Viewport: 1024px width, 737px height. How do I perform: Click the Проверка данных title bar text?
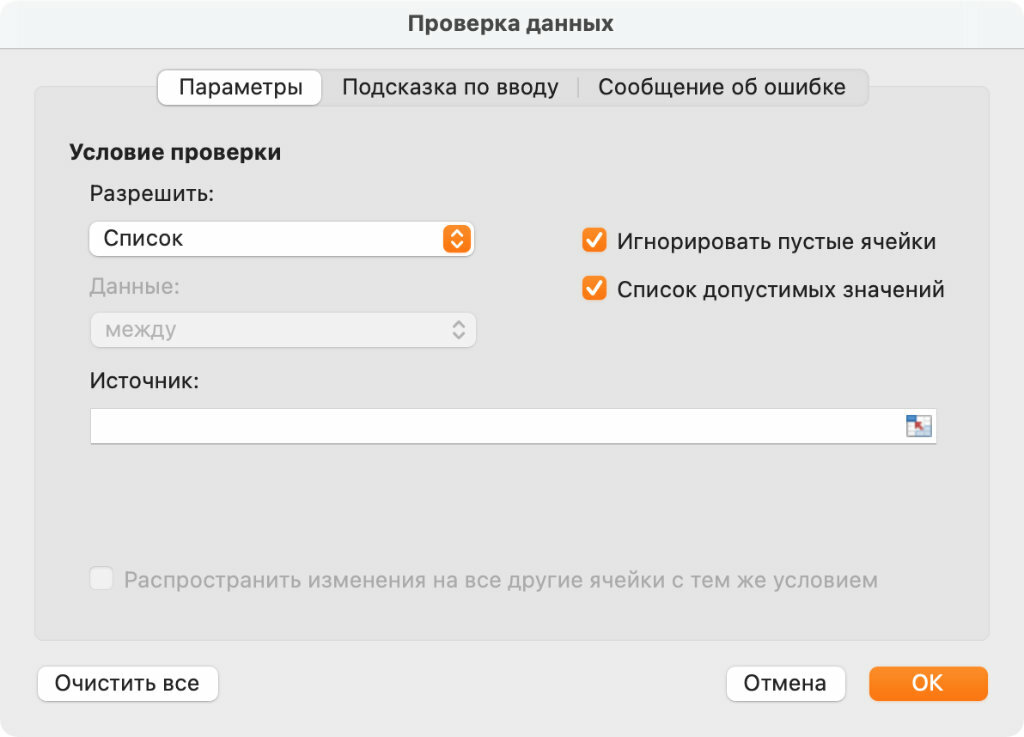point(511,24)
